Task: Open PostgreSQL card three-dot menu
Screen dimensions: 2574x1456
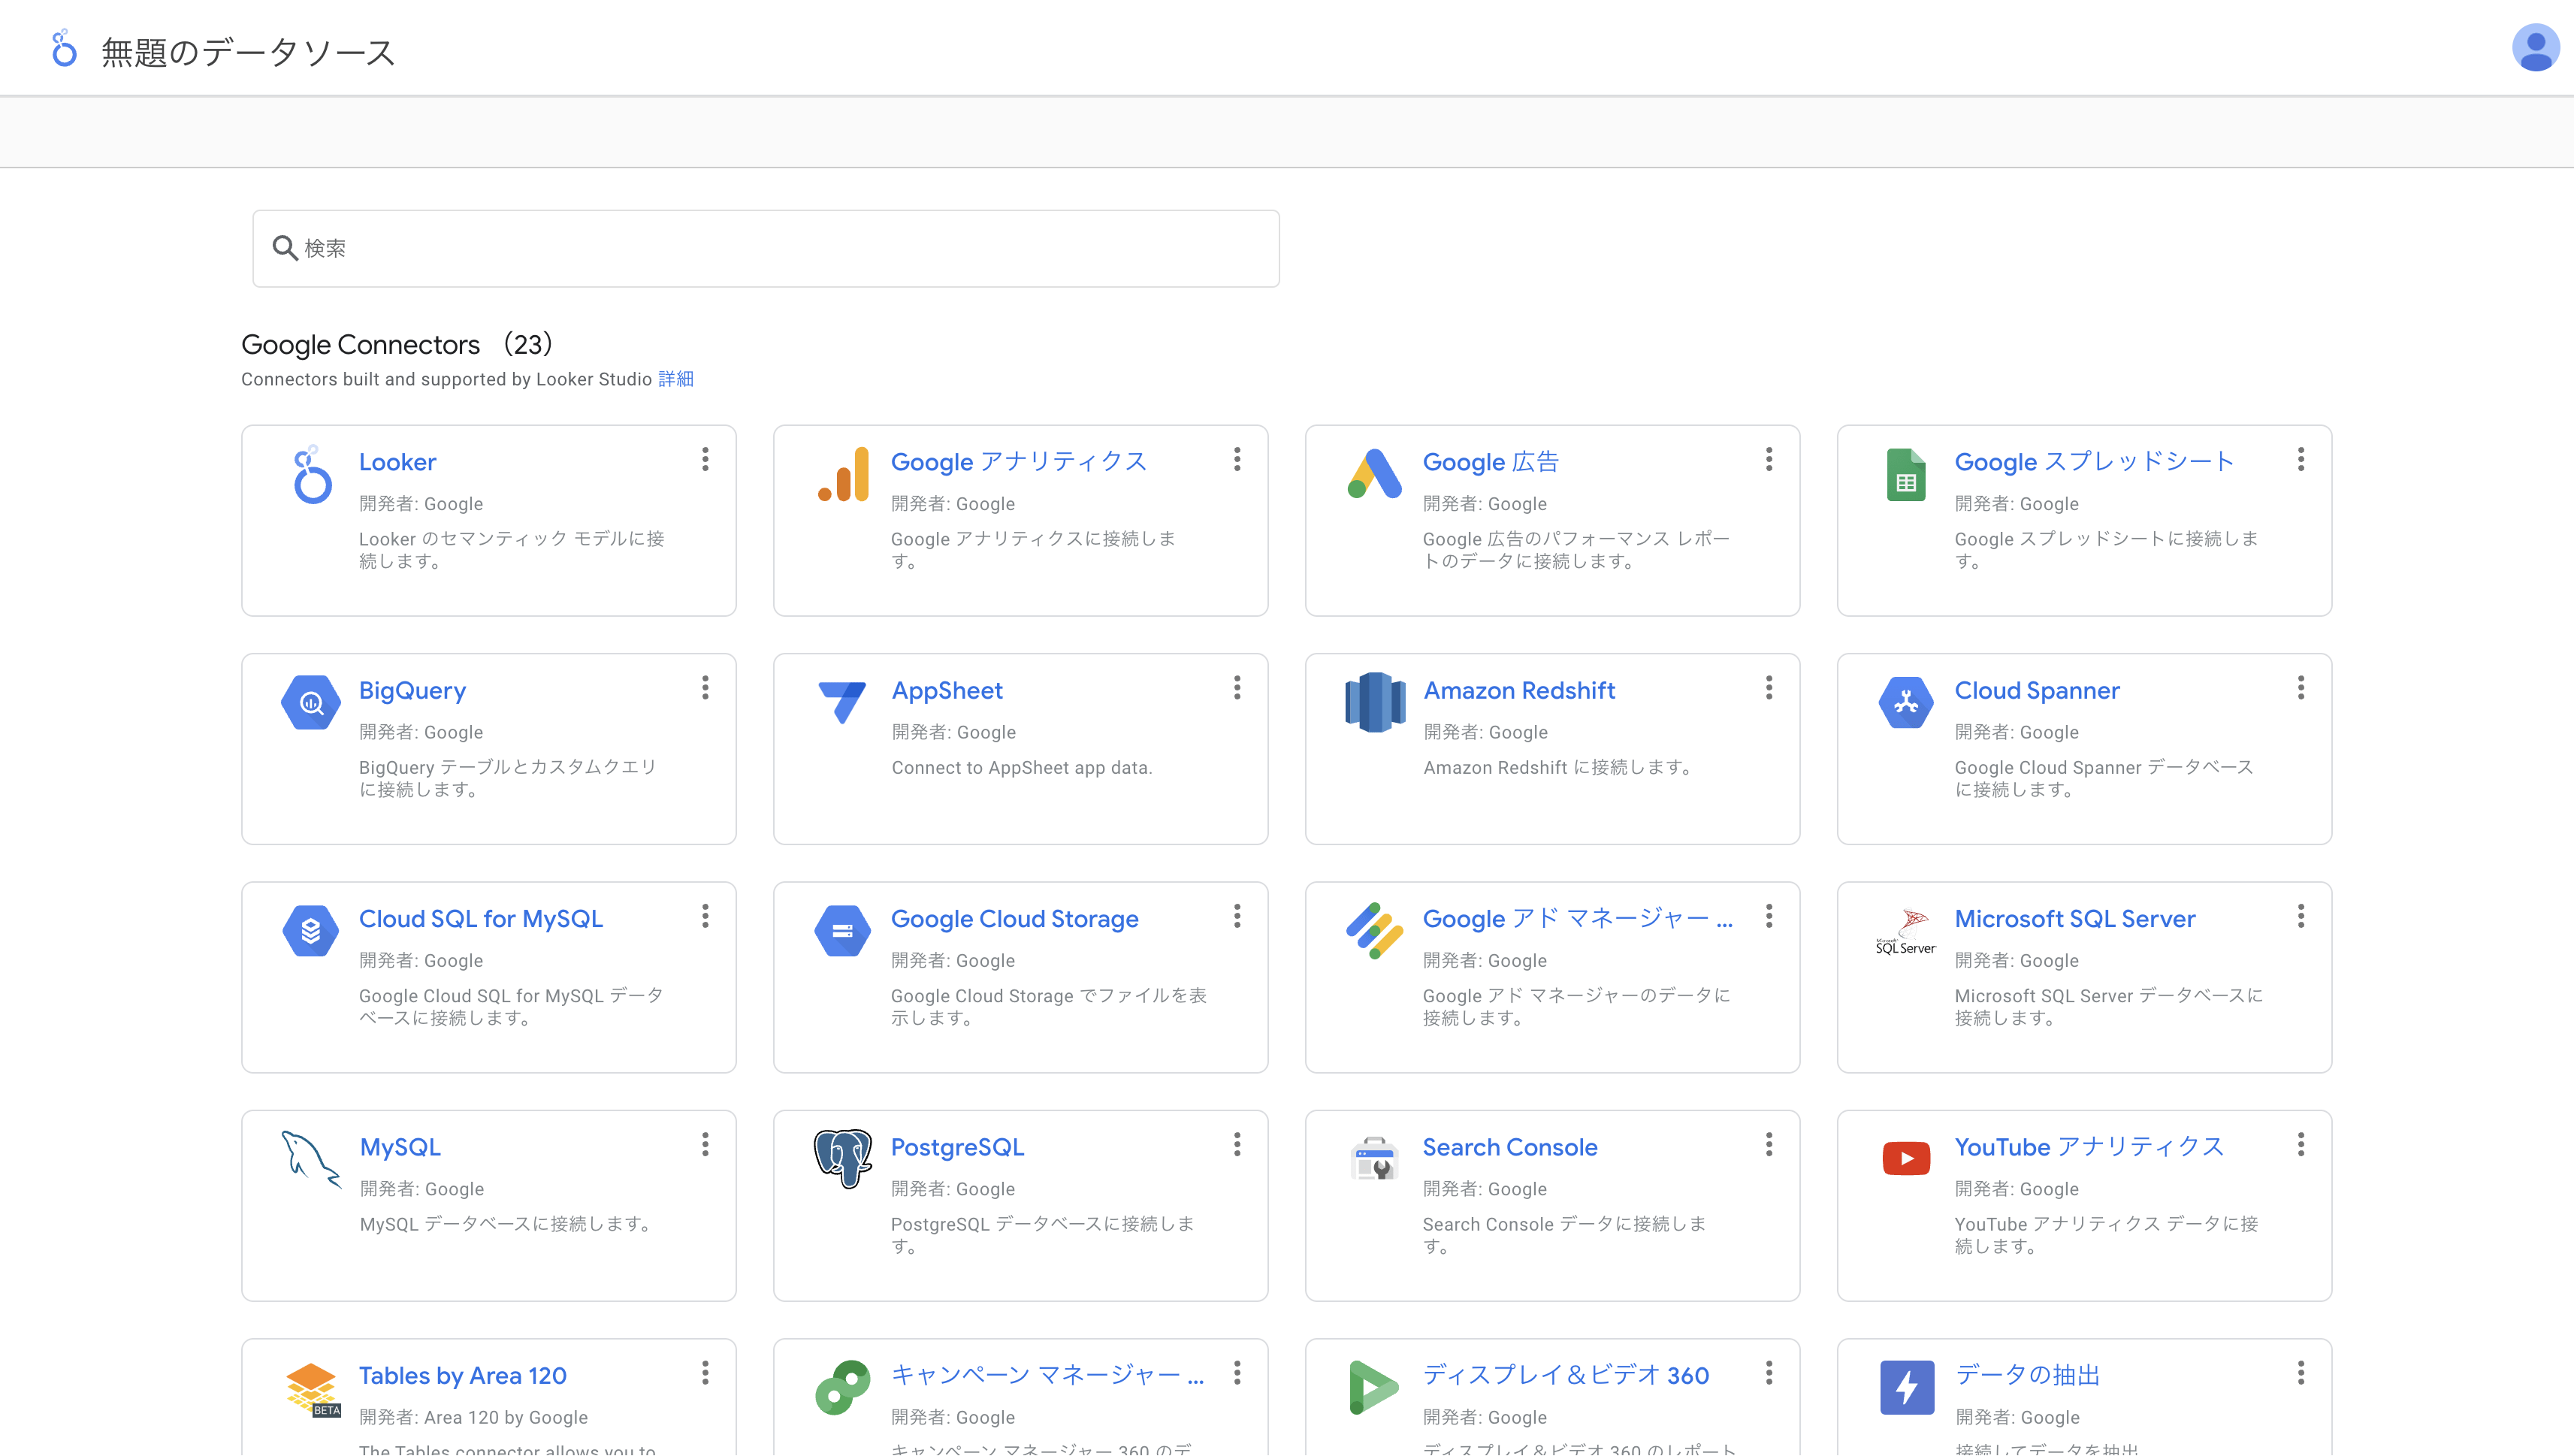Action: [x=1237, y=1144]
